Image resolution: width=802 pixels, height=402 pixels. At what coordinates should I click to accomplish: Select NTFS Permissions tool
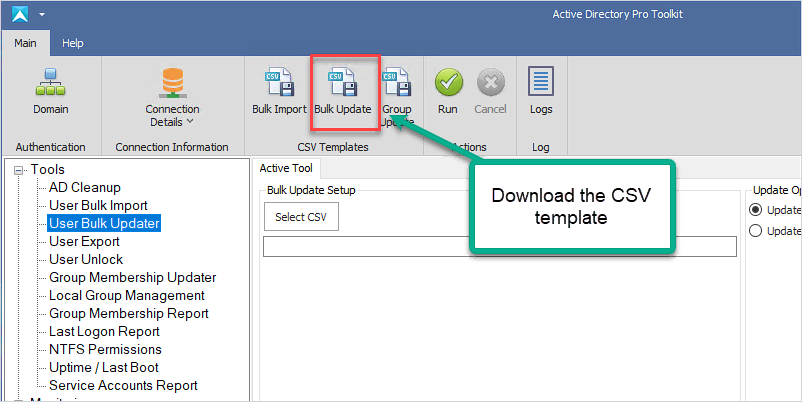tap(105, 349)
